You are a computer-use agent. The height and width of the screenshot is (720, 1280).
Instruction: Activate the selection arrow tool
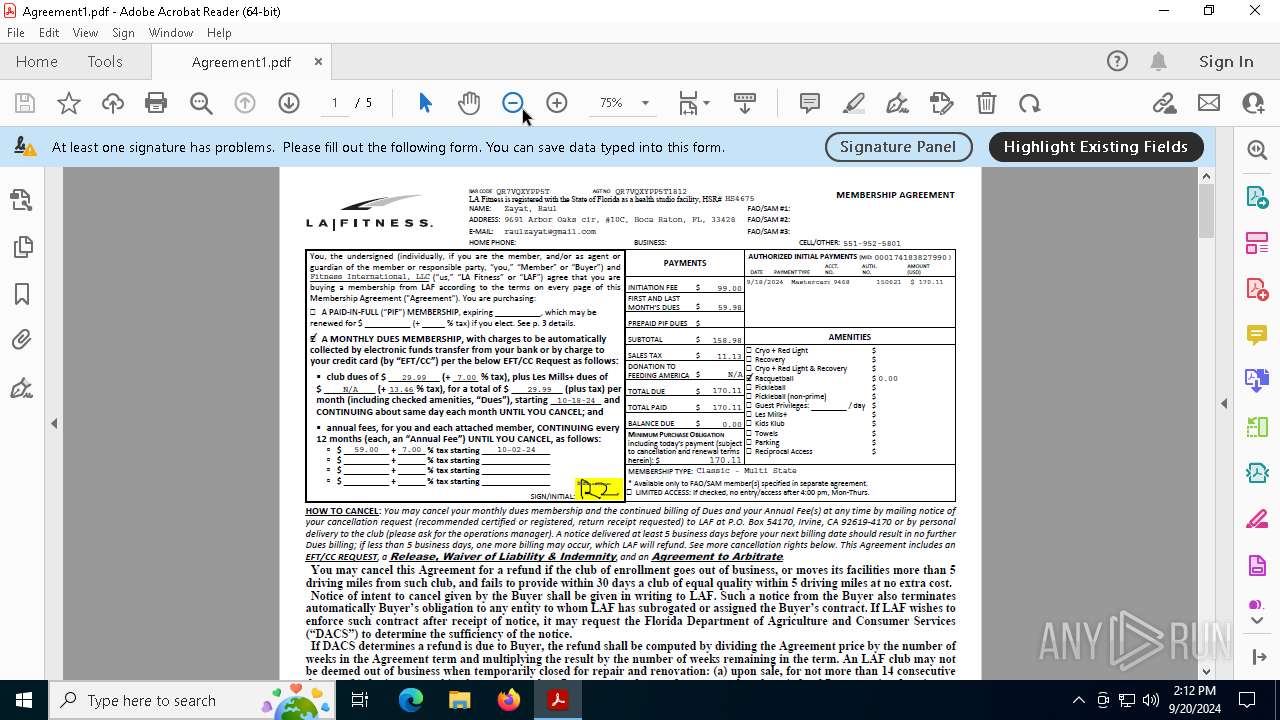425,103
